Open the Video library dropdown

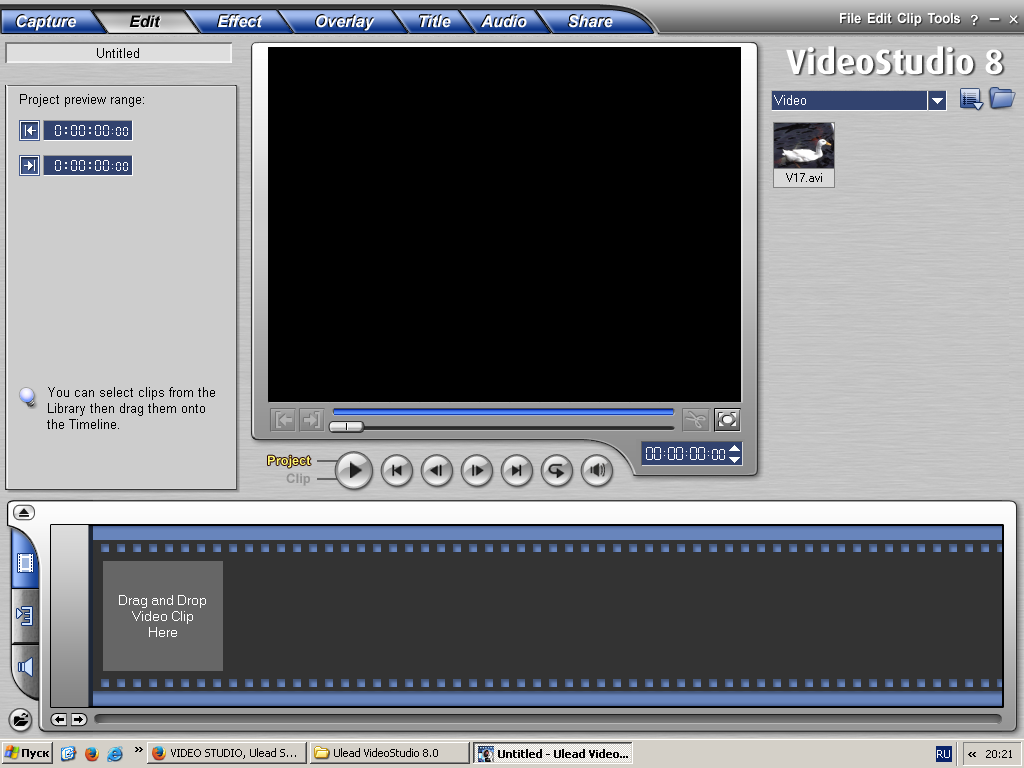pyautogui.click(x=937, y=100)
